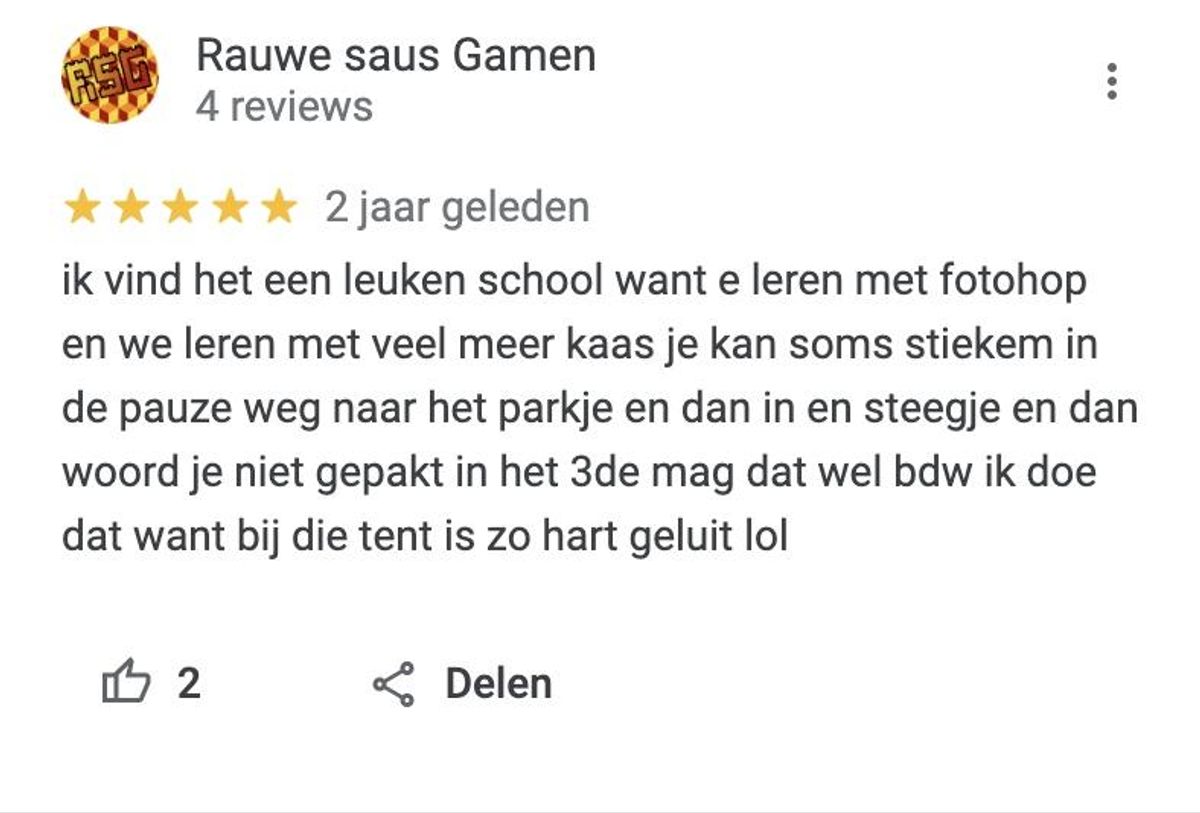Screen dimensions: 1200x813
Task: Click first review line 'ik vind het'
Action: click(x=574, y=282)
